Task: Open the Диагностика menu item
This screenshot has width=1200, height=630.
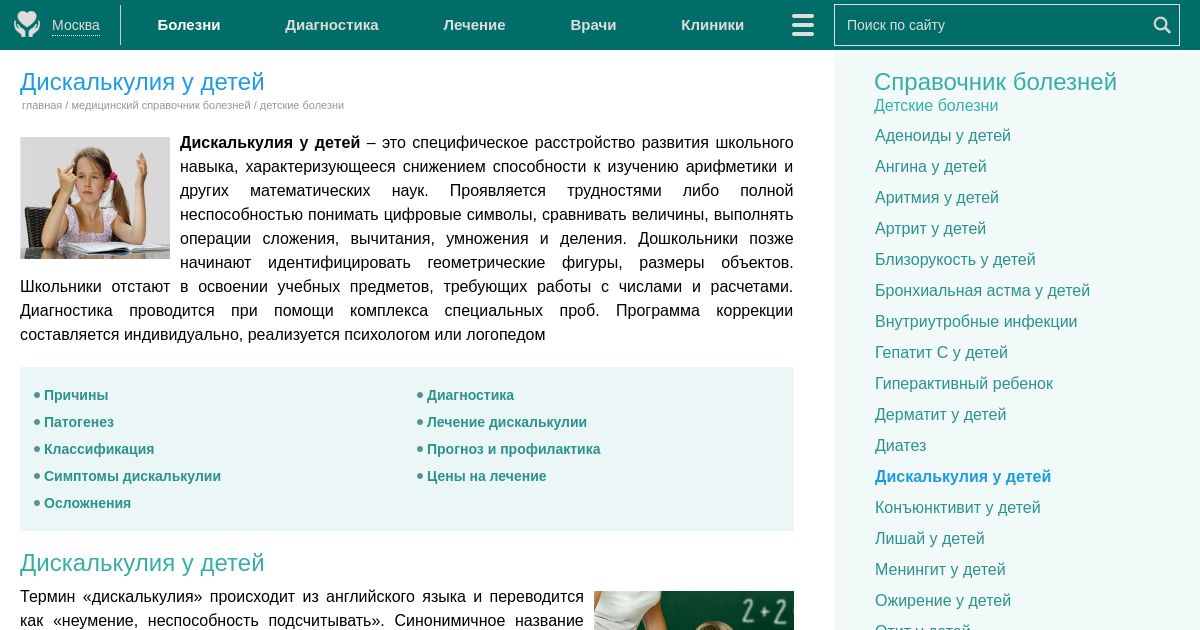Action: pos(332,25)
